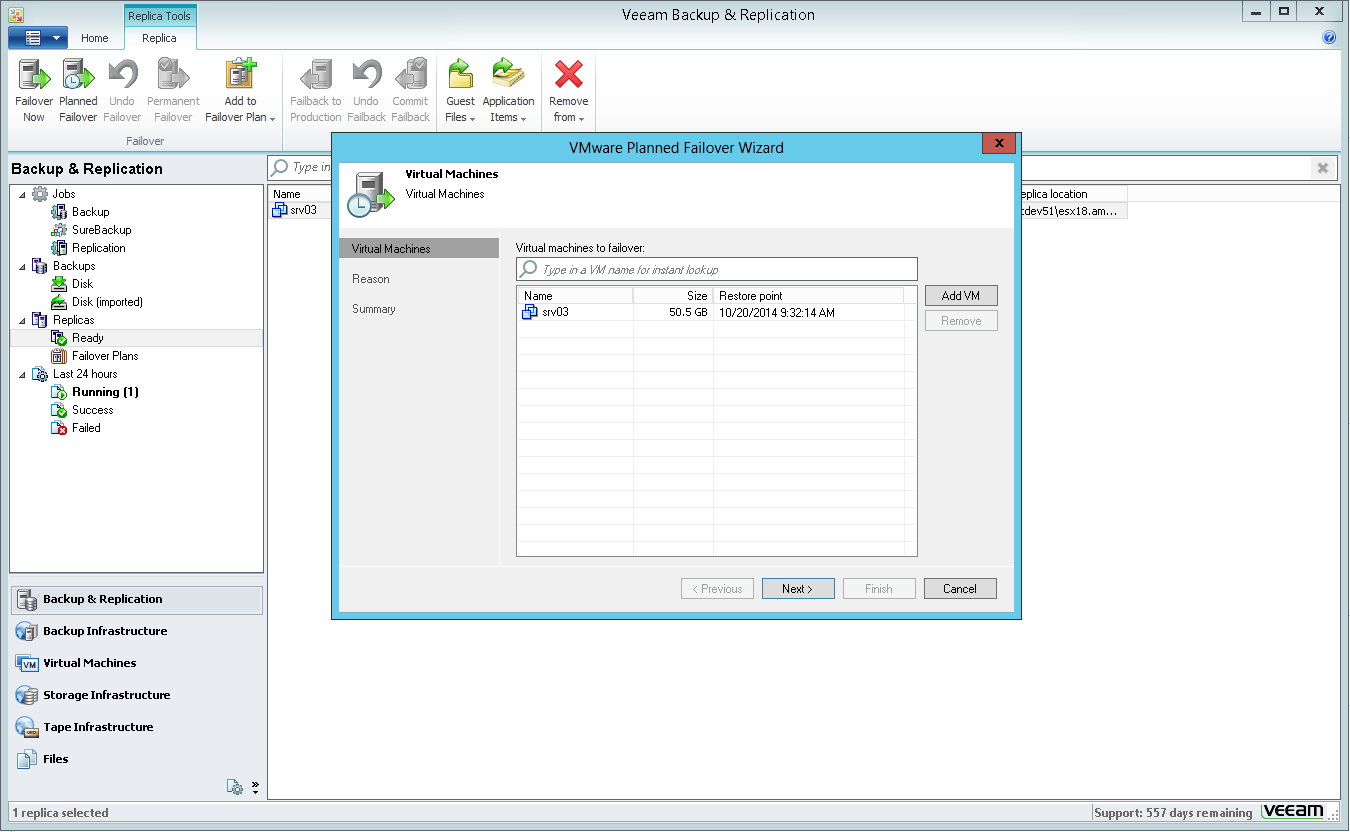
Task: Clear the main window search box
Action: (1323, 168)
